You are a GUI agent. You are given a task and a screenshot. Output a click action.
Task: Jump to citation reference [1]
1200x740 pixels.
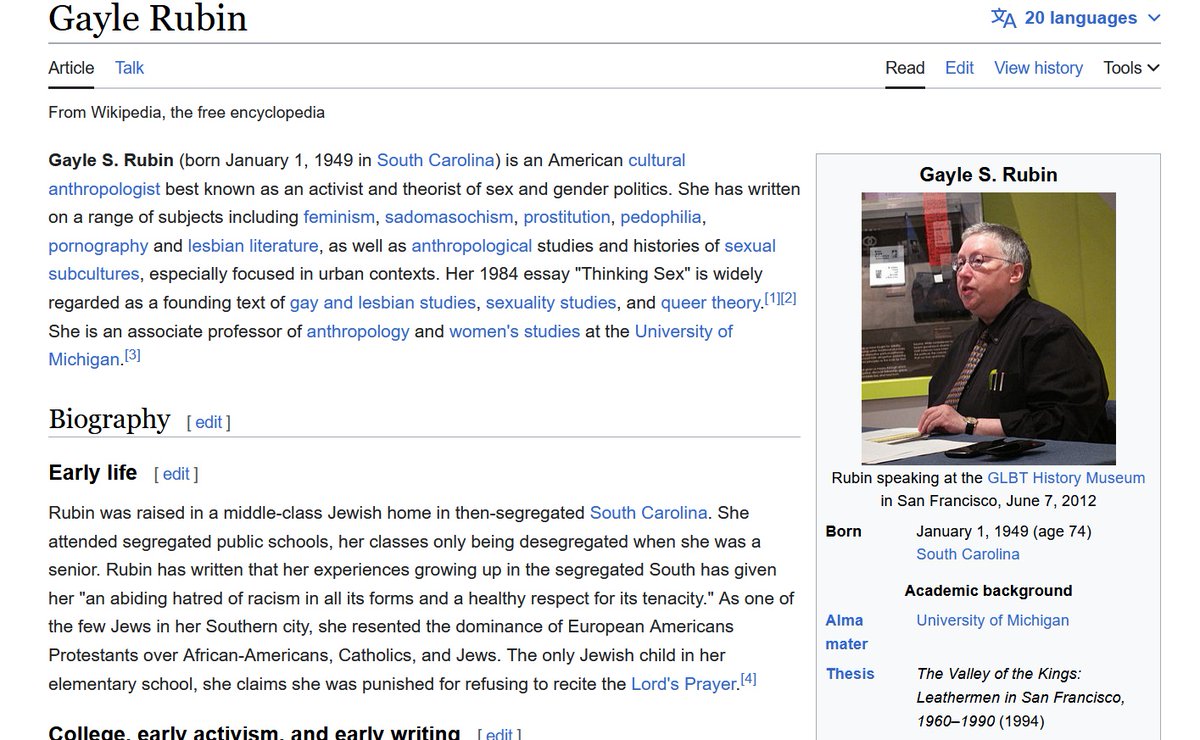[772, 298]
